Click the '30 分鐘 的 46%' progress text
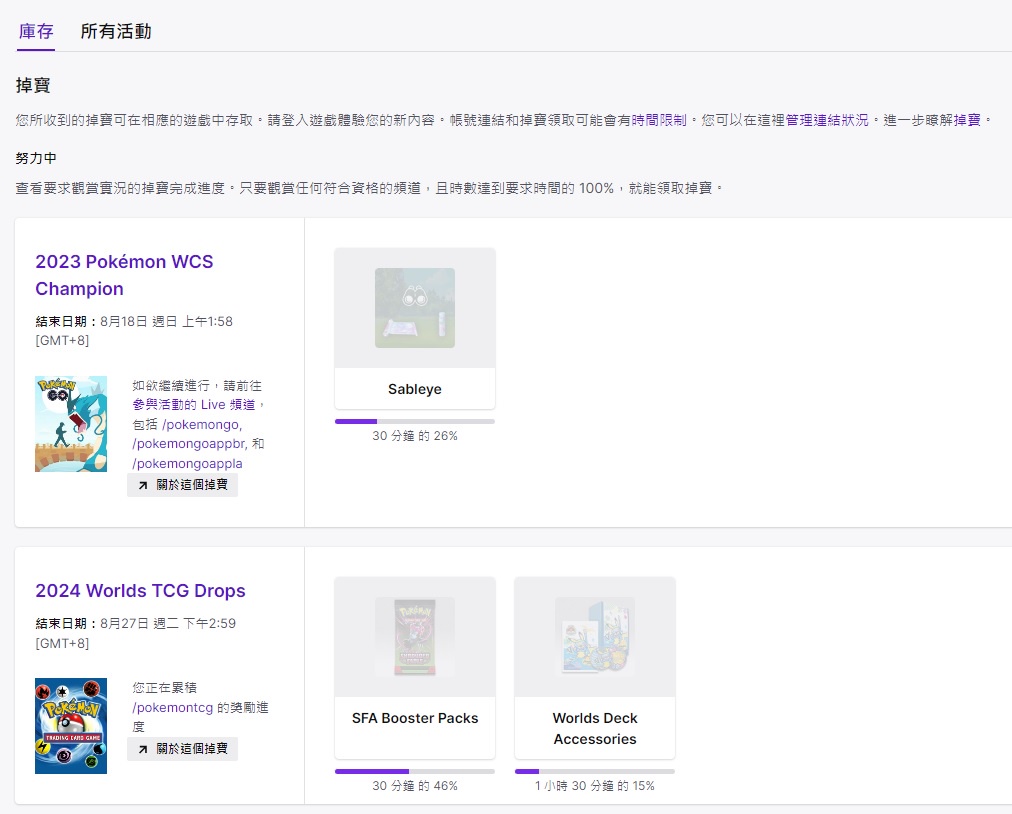 click(x=415, y=786)
